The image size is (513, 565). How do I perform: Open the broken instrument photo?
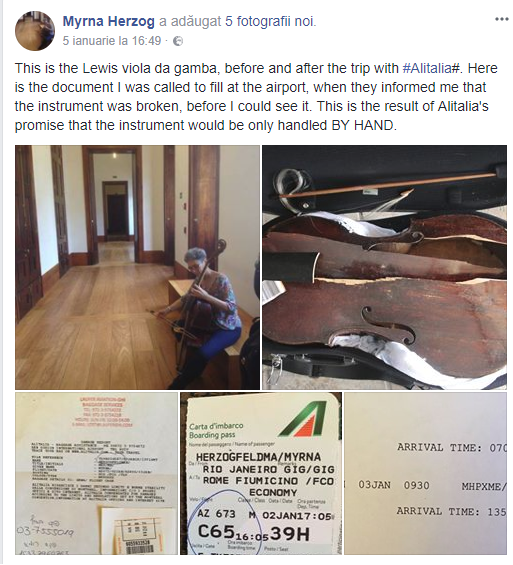tap(384, 267)
